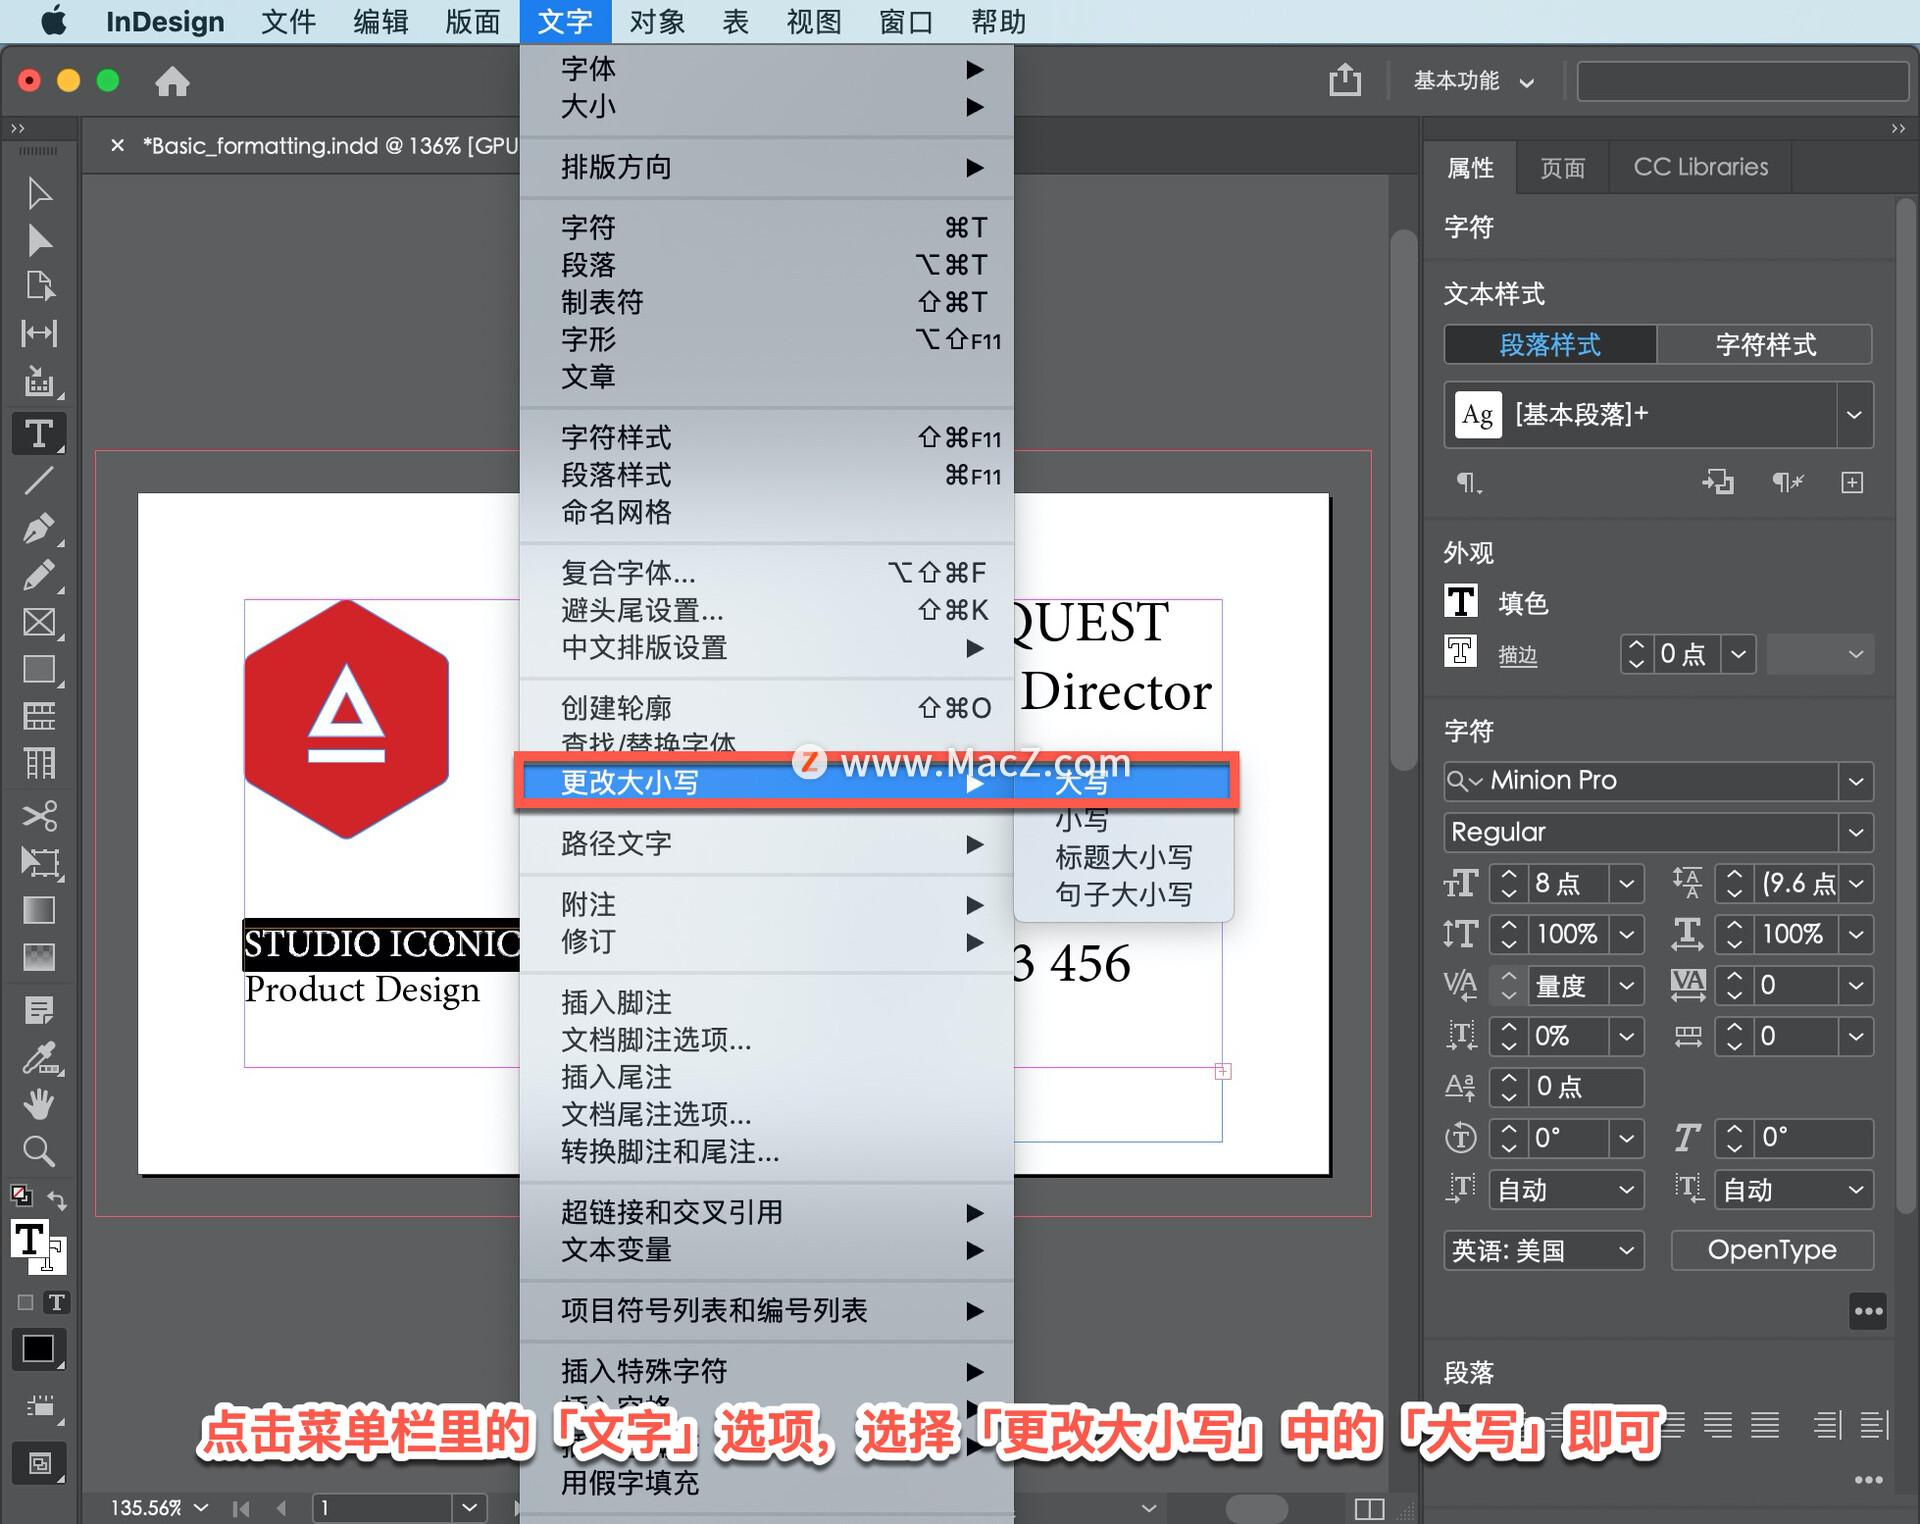The image size is (1920, 1524).
Task: Toggle formatting affects text in toolbar
Action: coord(57,1302)
